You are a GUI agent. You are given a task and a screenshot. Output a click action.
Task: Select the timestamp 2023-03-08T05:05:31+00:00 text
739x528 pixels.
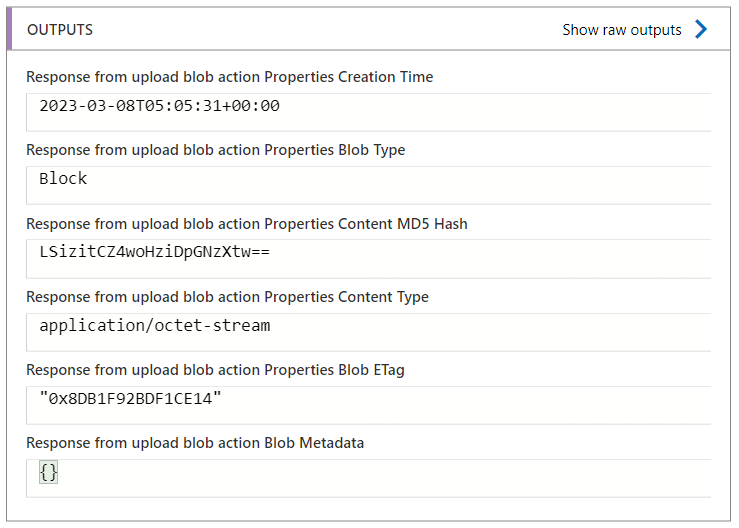159,106
